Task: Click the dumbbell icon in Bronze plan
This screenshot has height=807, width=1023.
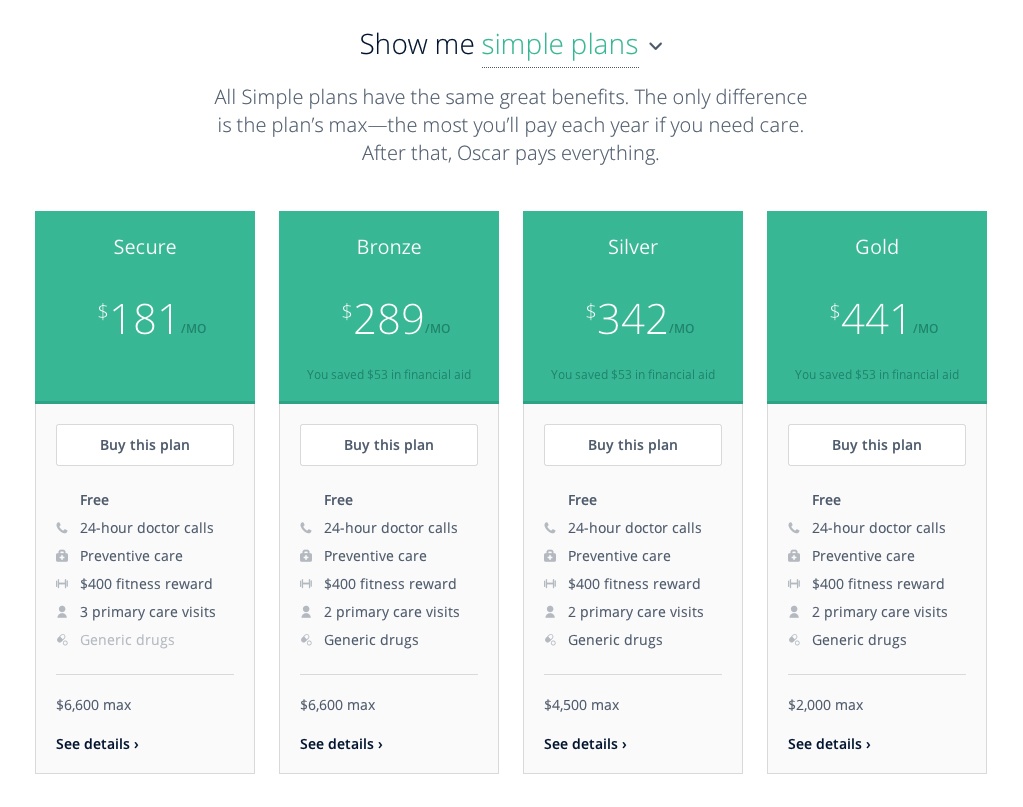Action: [x=306, y=584]
